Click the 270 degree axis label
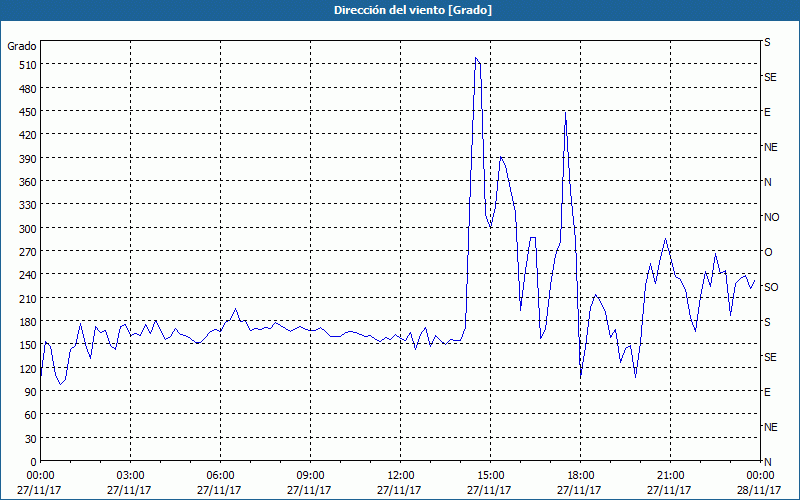Image resolution: width=800 pixels, height=500 pixels. point(28,252)
